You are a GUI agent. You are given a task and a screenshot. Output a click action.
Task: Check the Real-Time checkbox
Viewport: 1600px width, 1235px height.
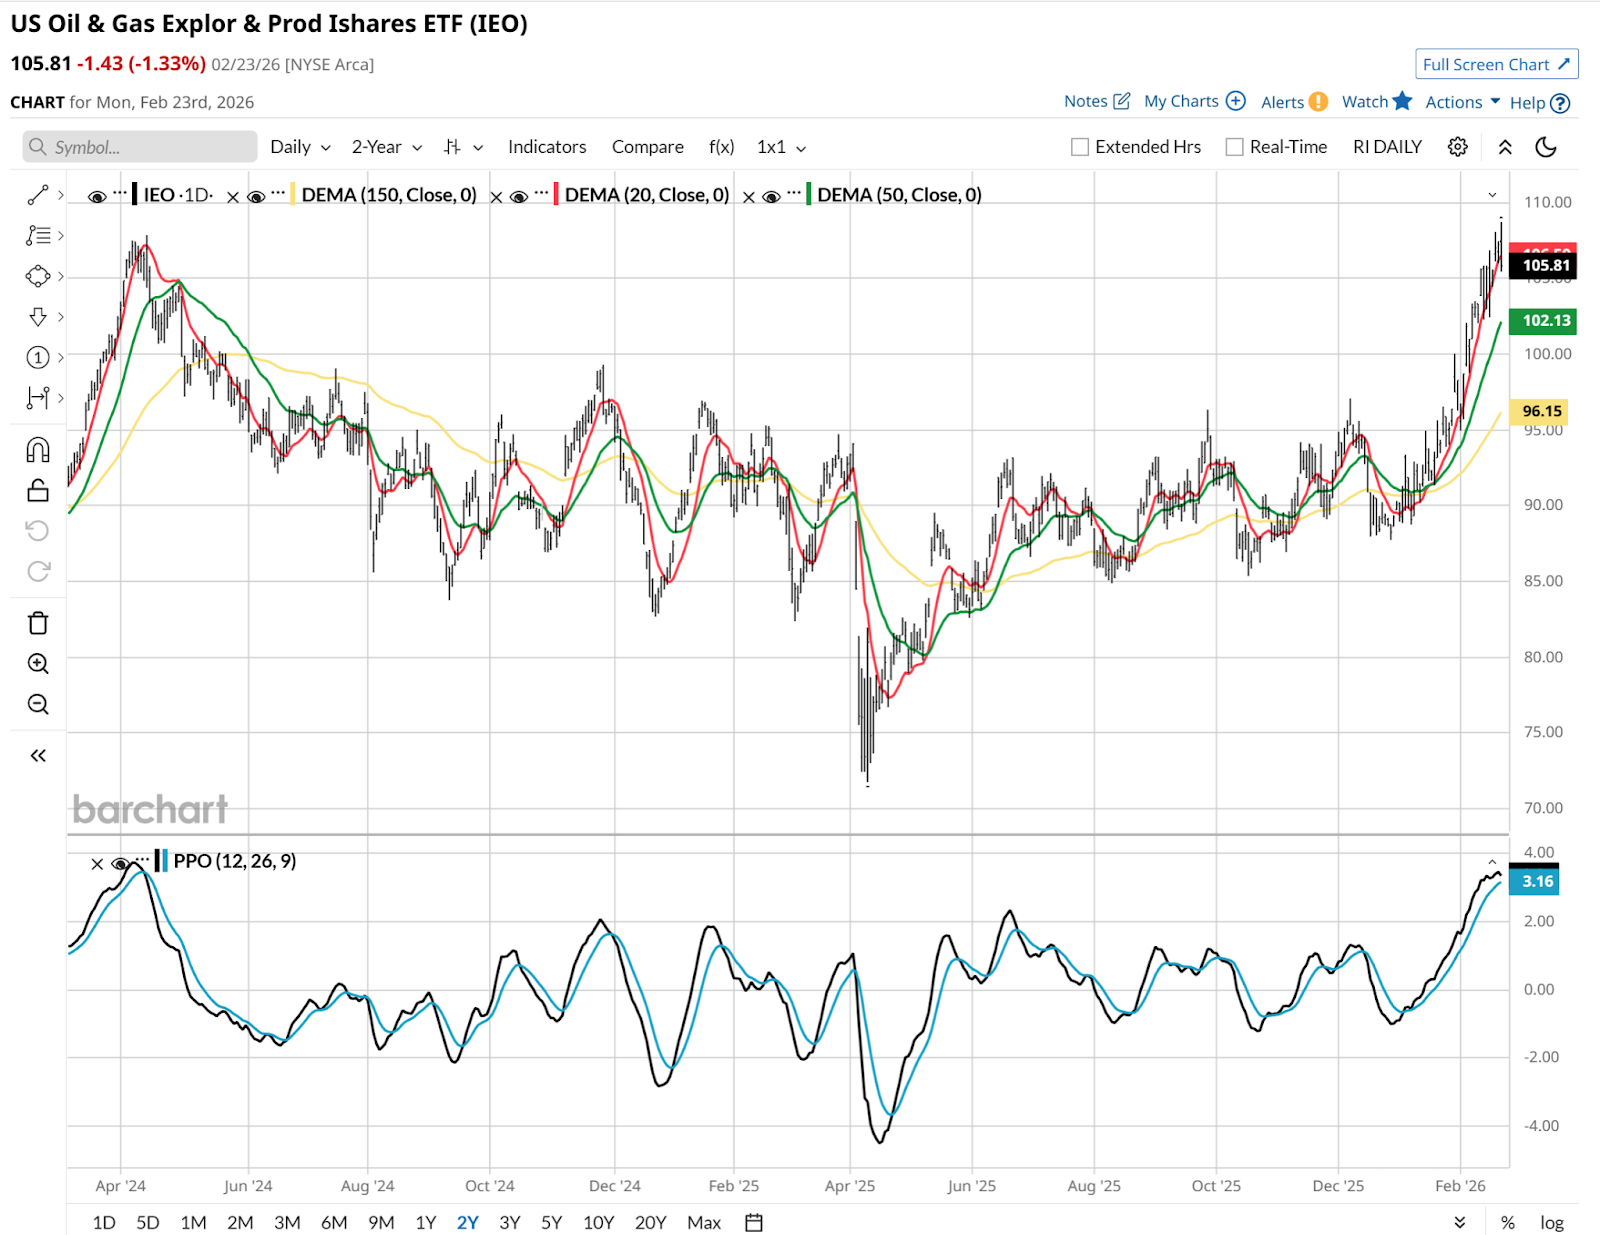(1235, 147)
